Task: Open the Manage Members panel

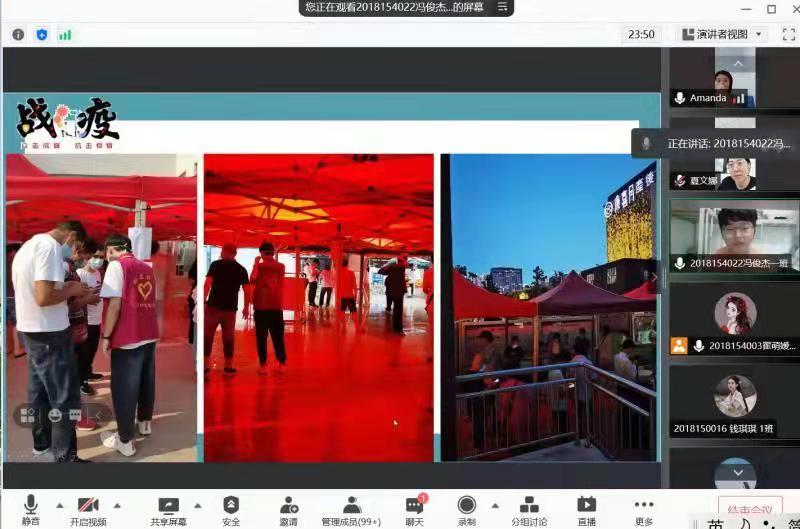Action: (352, 506)
